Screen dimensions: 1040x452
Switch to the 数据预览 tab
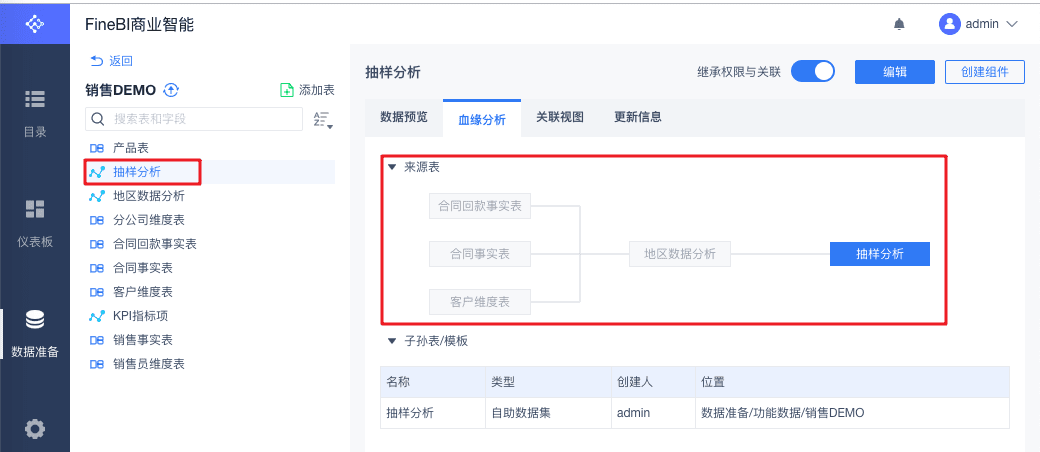pyautogui.click(x=404, y=117)
